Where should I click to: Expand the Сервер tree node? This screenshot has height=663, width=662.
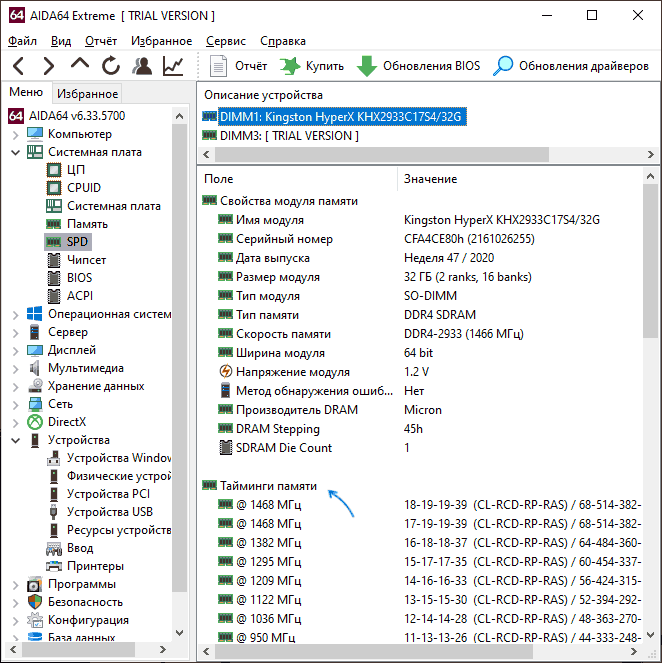[x=15, y=333]
